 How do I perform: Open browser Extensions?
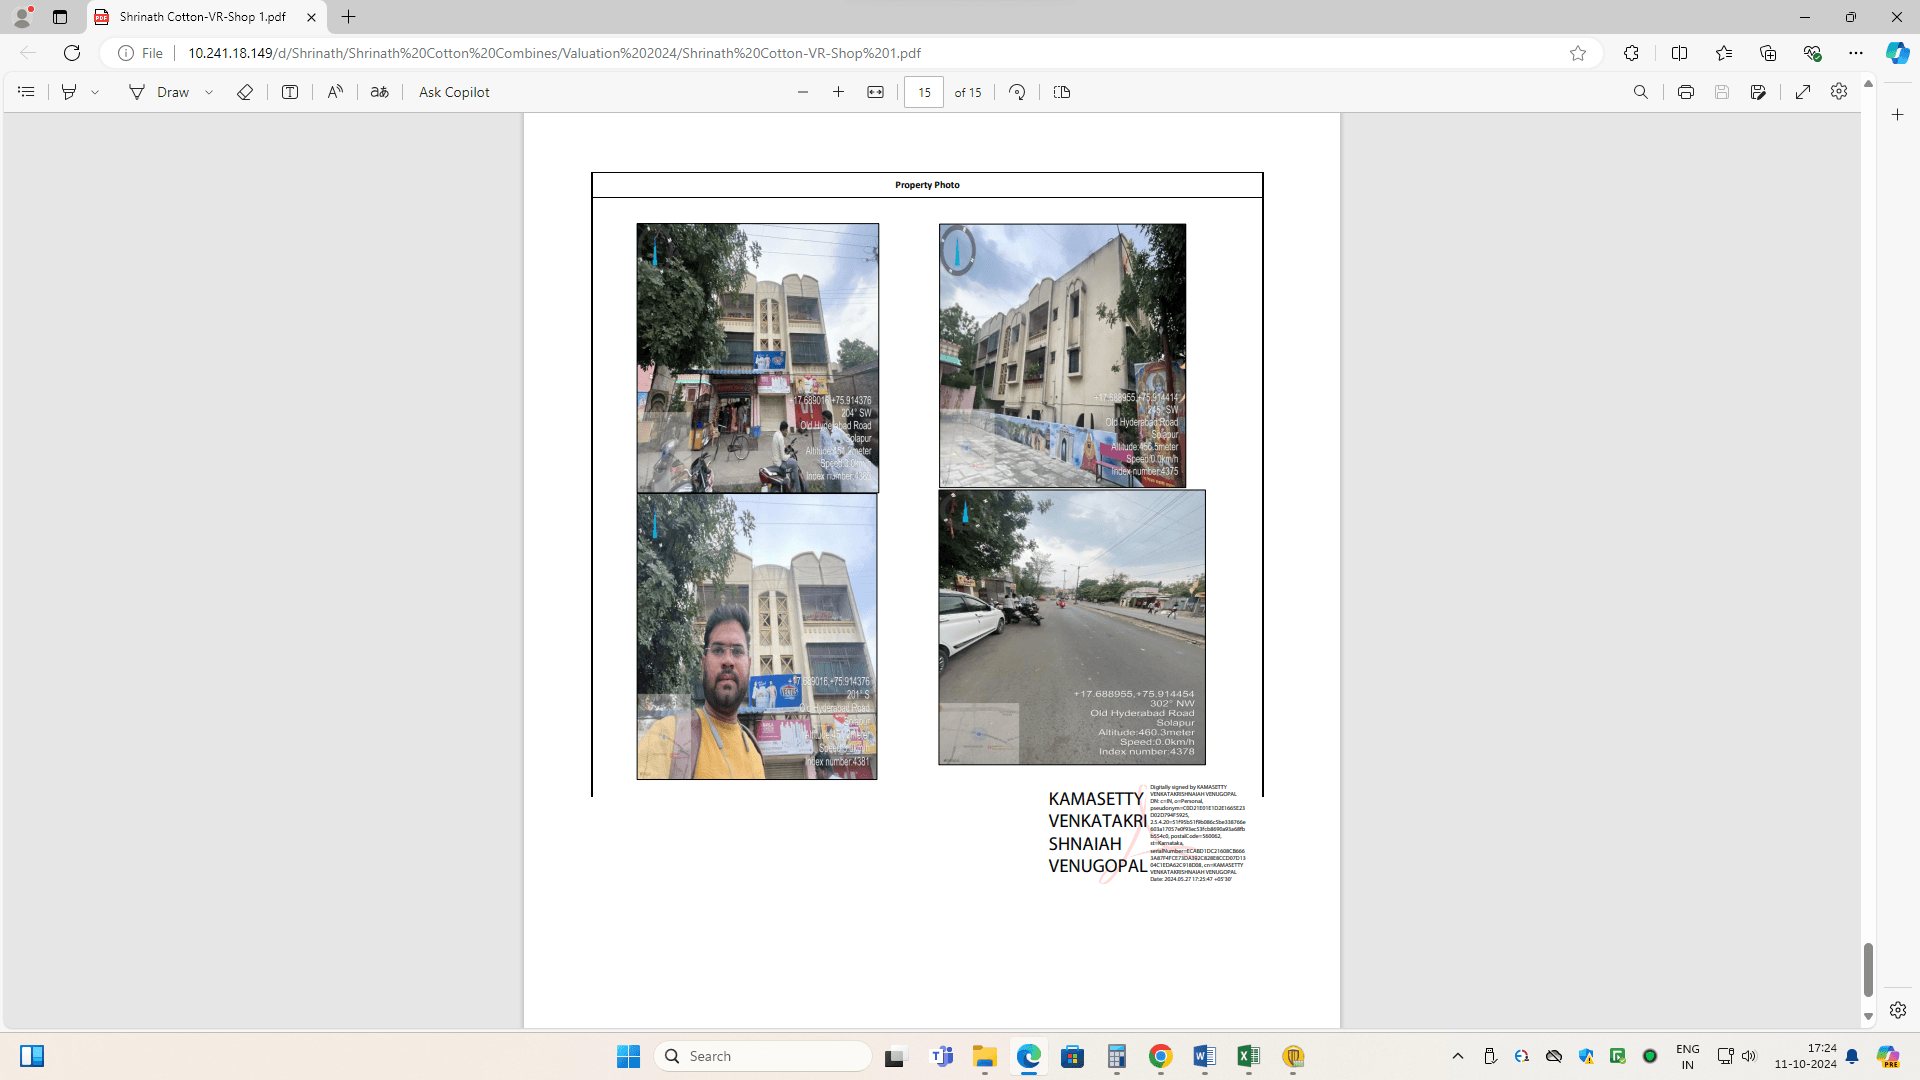(x=1631, y=53)
